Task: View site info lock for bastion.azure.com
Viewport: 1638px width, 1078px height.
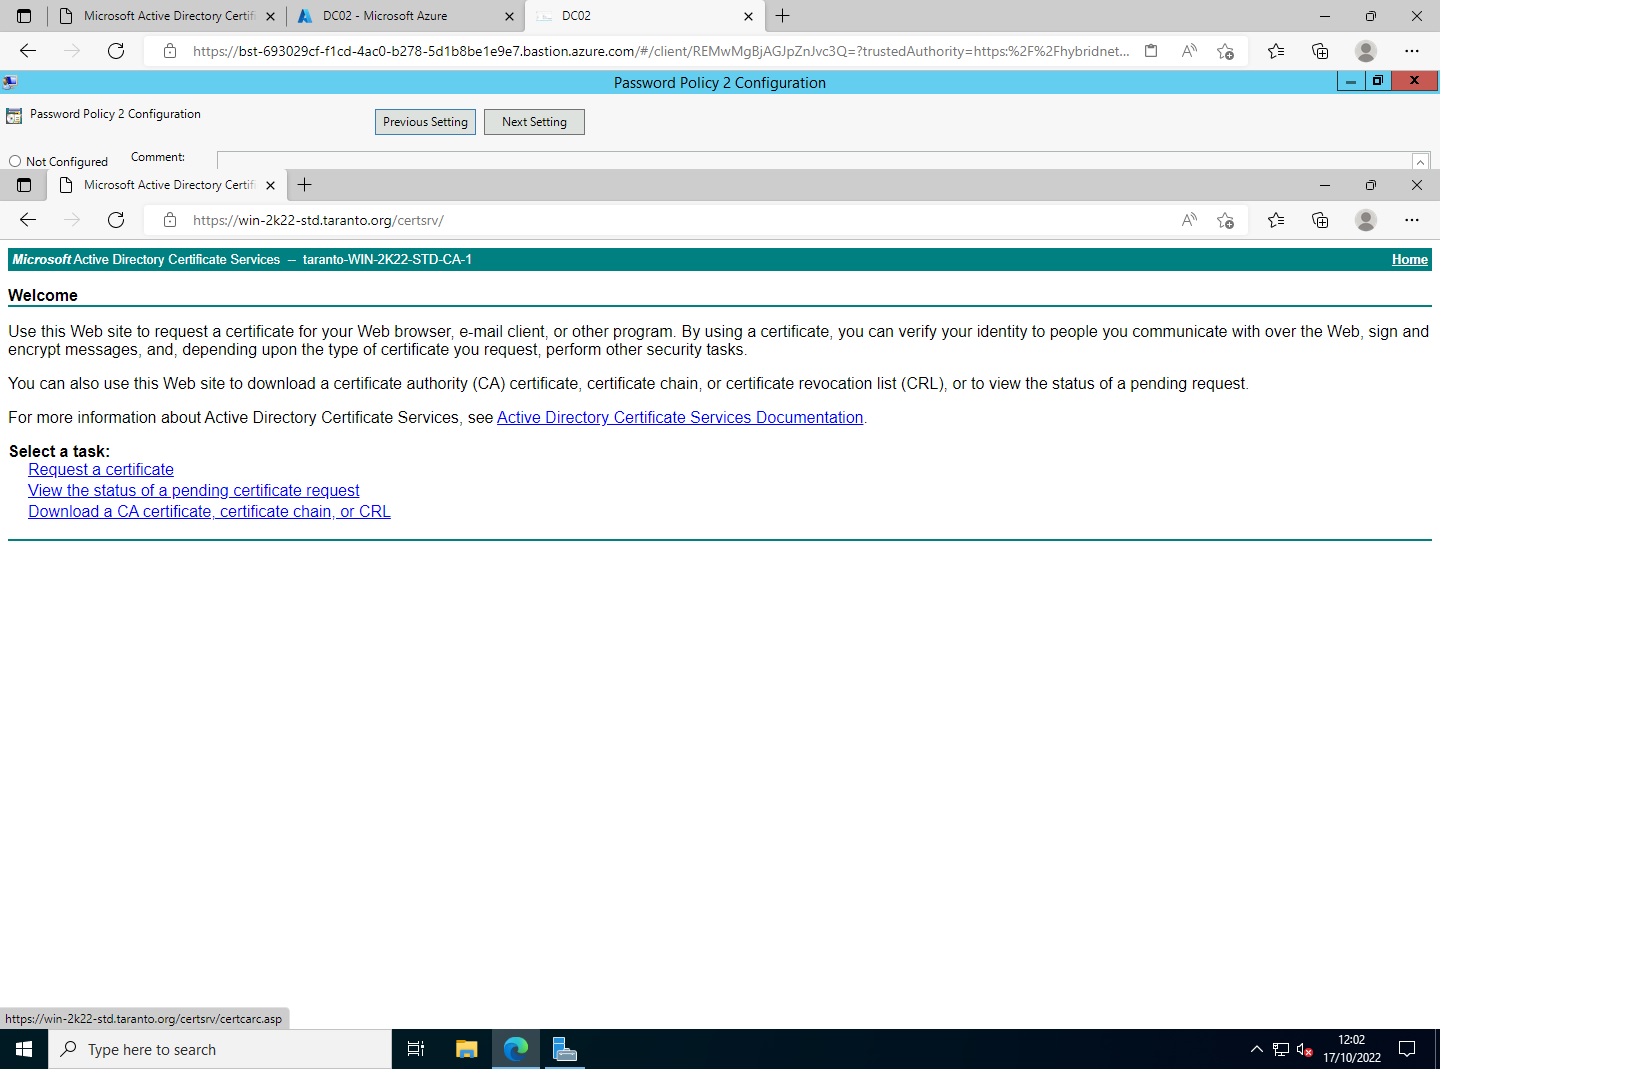Action: click(x=170, y=51)
